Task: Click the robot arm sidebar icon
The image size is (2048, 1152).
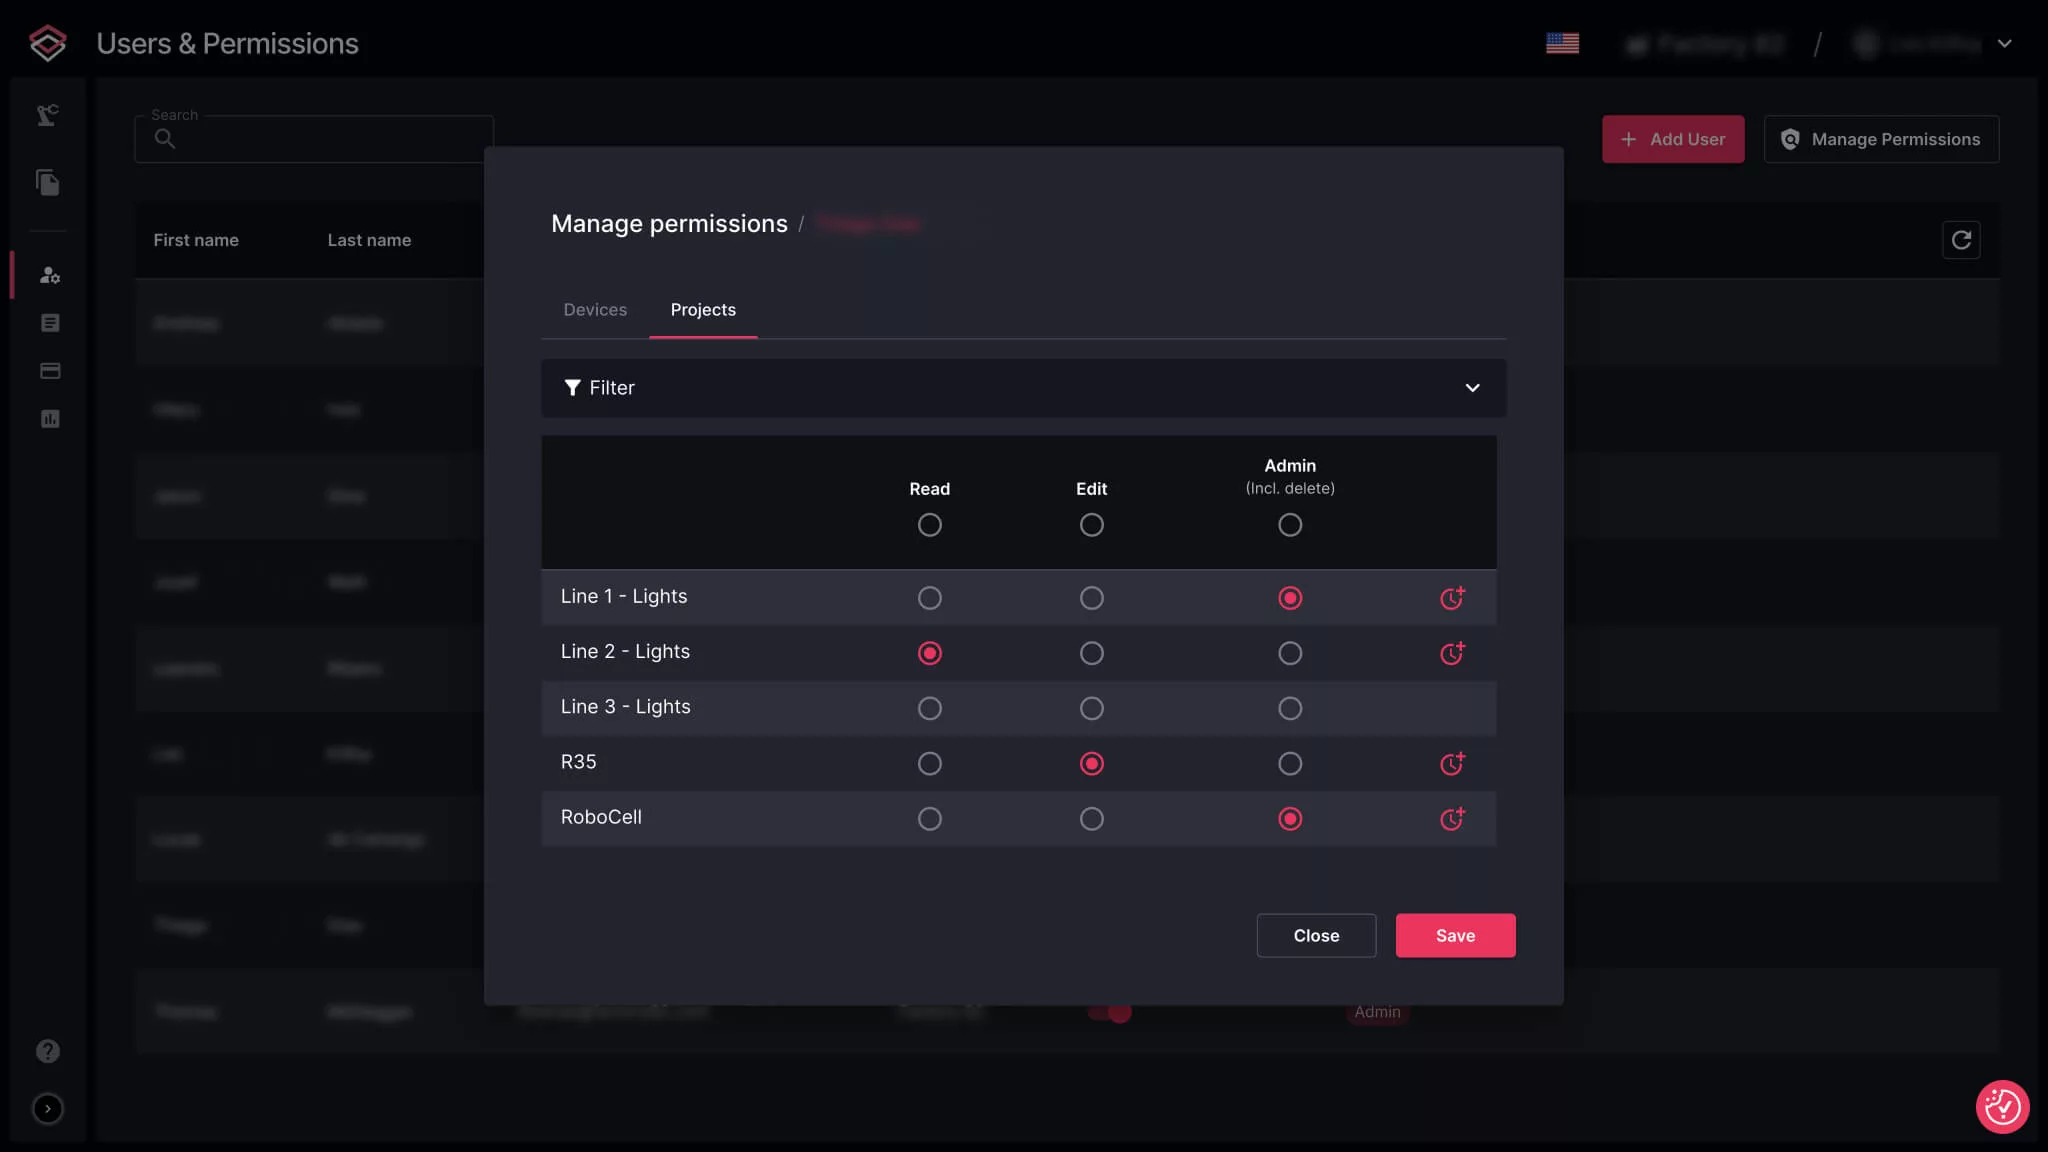Action: pos(47,115)
